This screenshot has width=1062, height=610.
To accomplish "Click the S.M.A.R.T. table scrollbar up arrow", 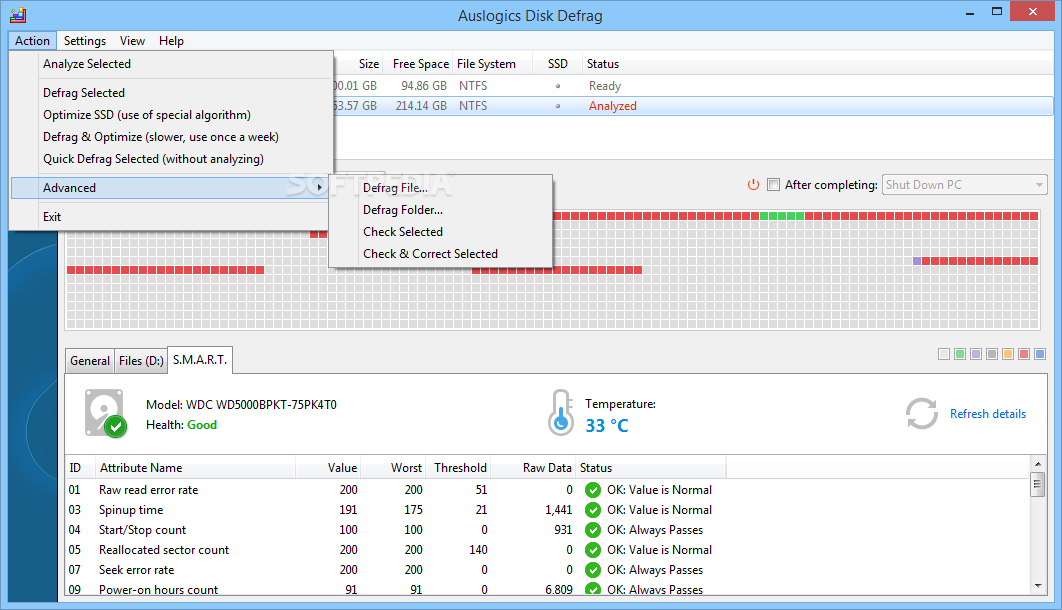I will (1038, 464).
